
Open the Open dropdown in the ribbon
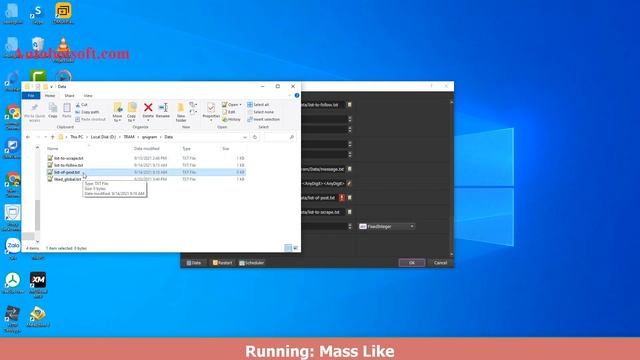(231, 105)
